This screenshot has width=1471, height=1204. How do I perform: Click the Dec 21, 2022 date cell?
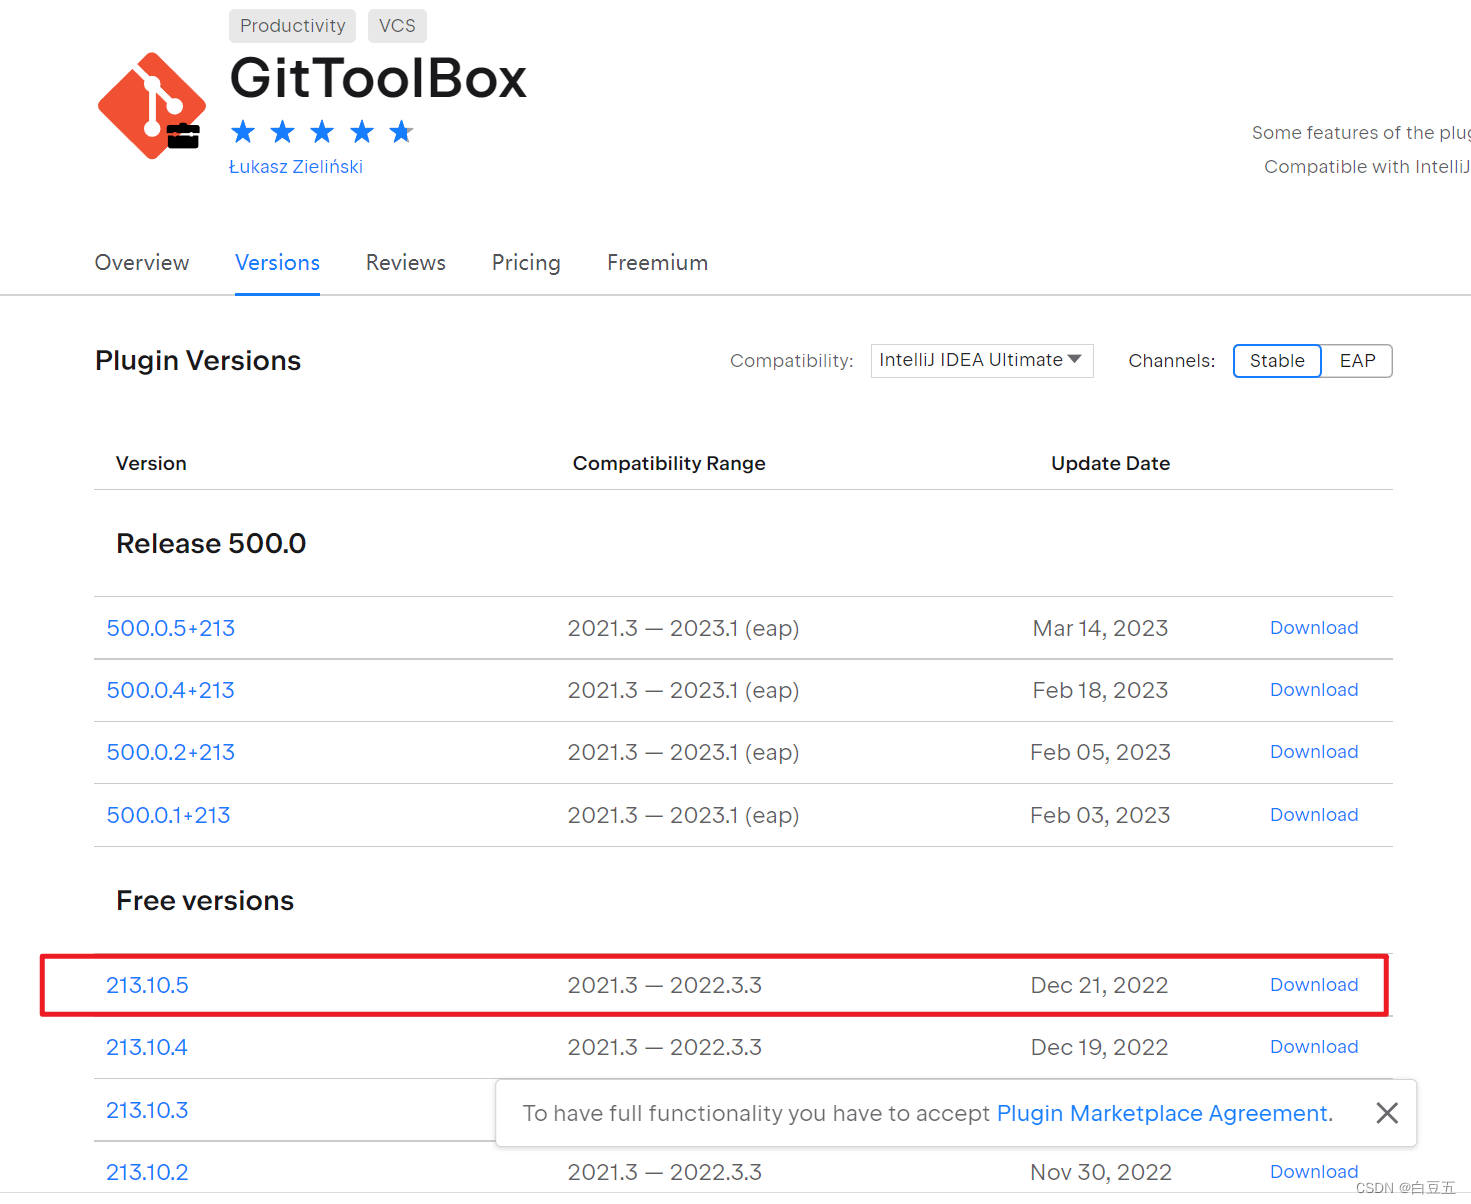[1099, 985]
